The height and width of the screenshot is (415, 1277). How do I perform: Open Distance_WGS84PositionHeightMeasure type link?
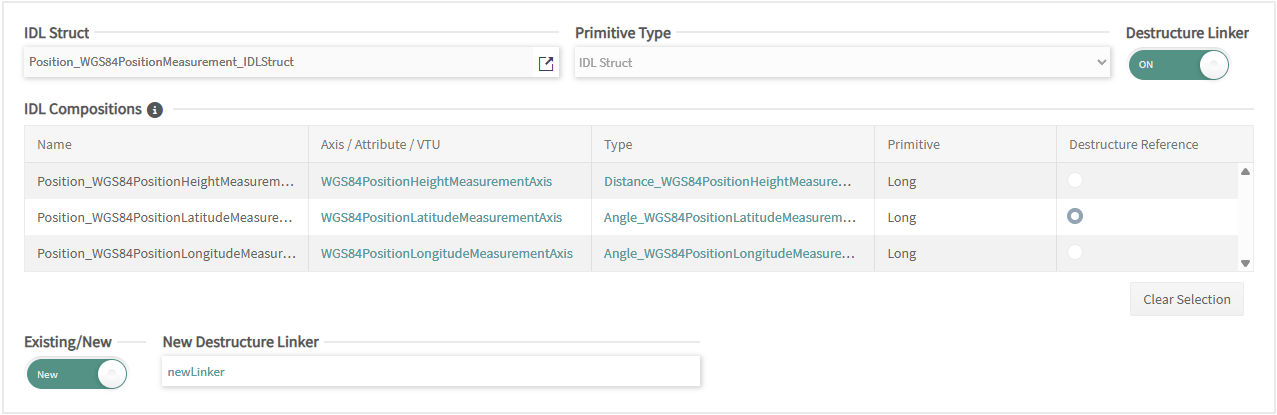(727, 182)
